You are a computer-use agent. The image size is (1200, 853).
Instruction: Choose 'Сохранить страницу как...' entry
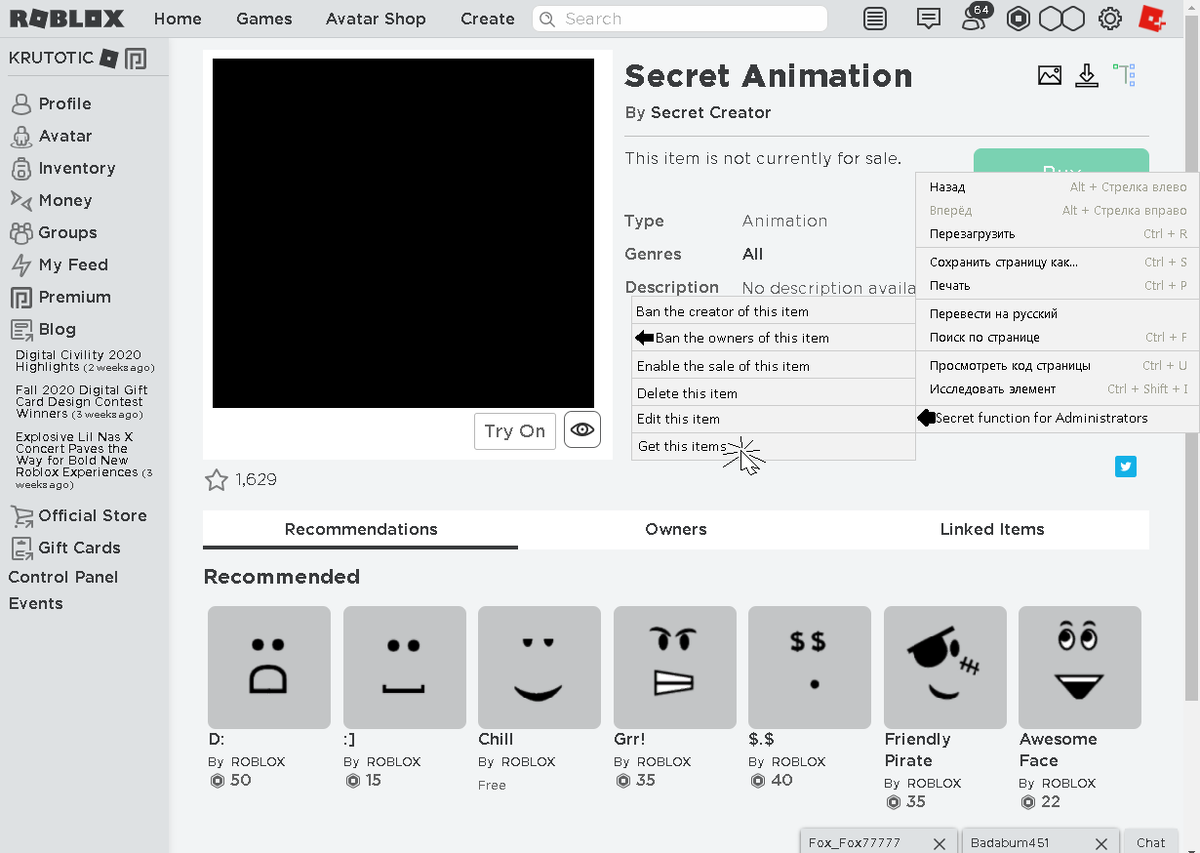click(x=1057, y=262)
